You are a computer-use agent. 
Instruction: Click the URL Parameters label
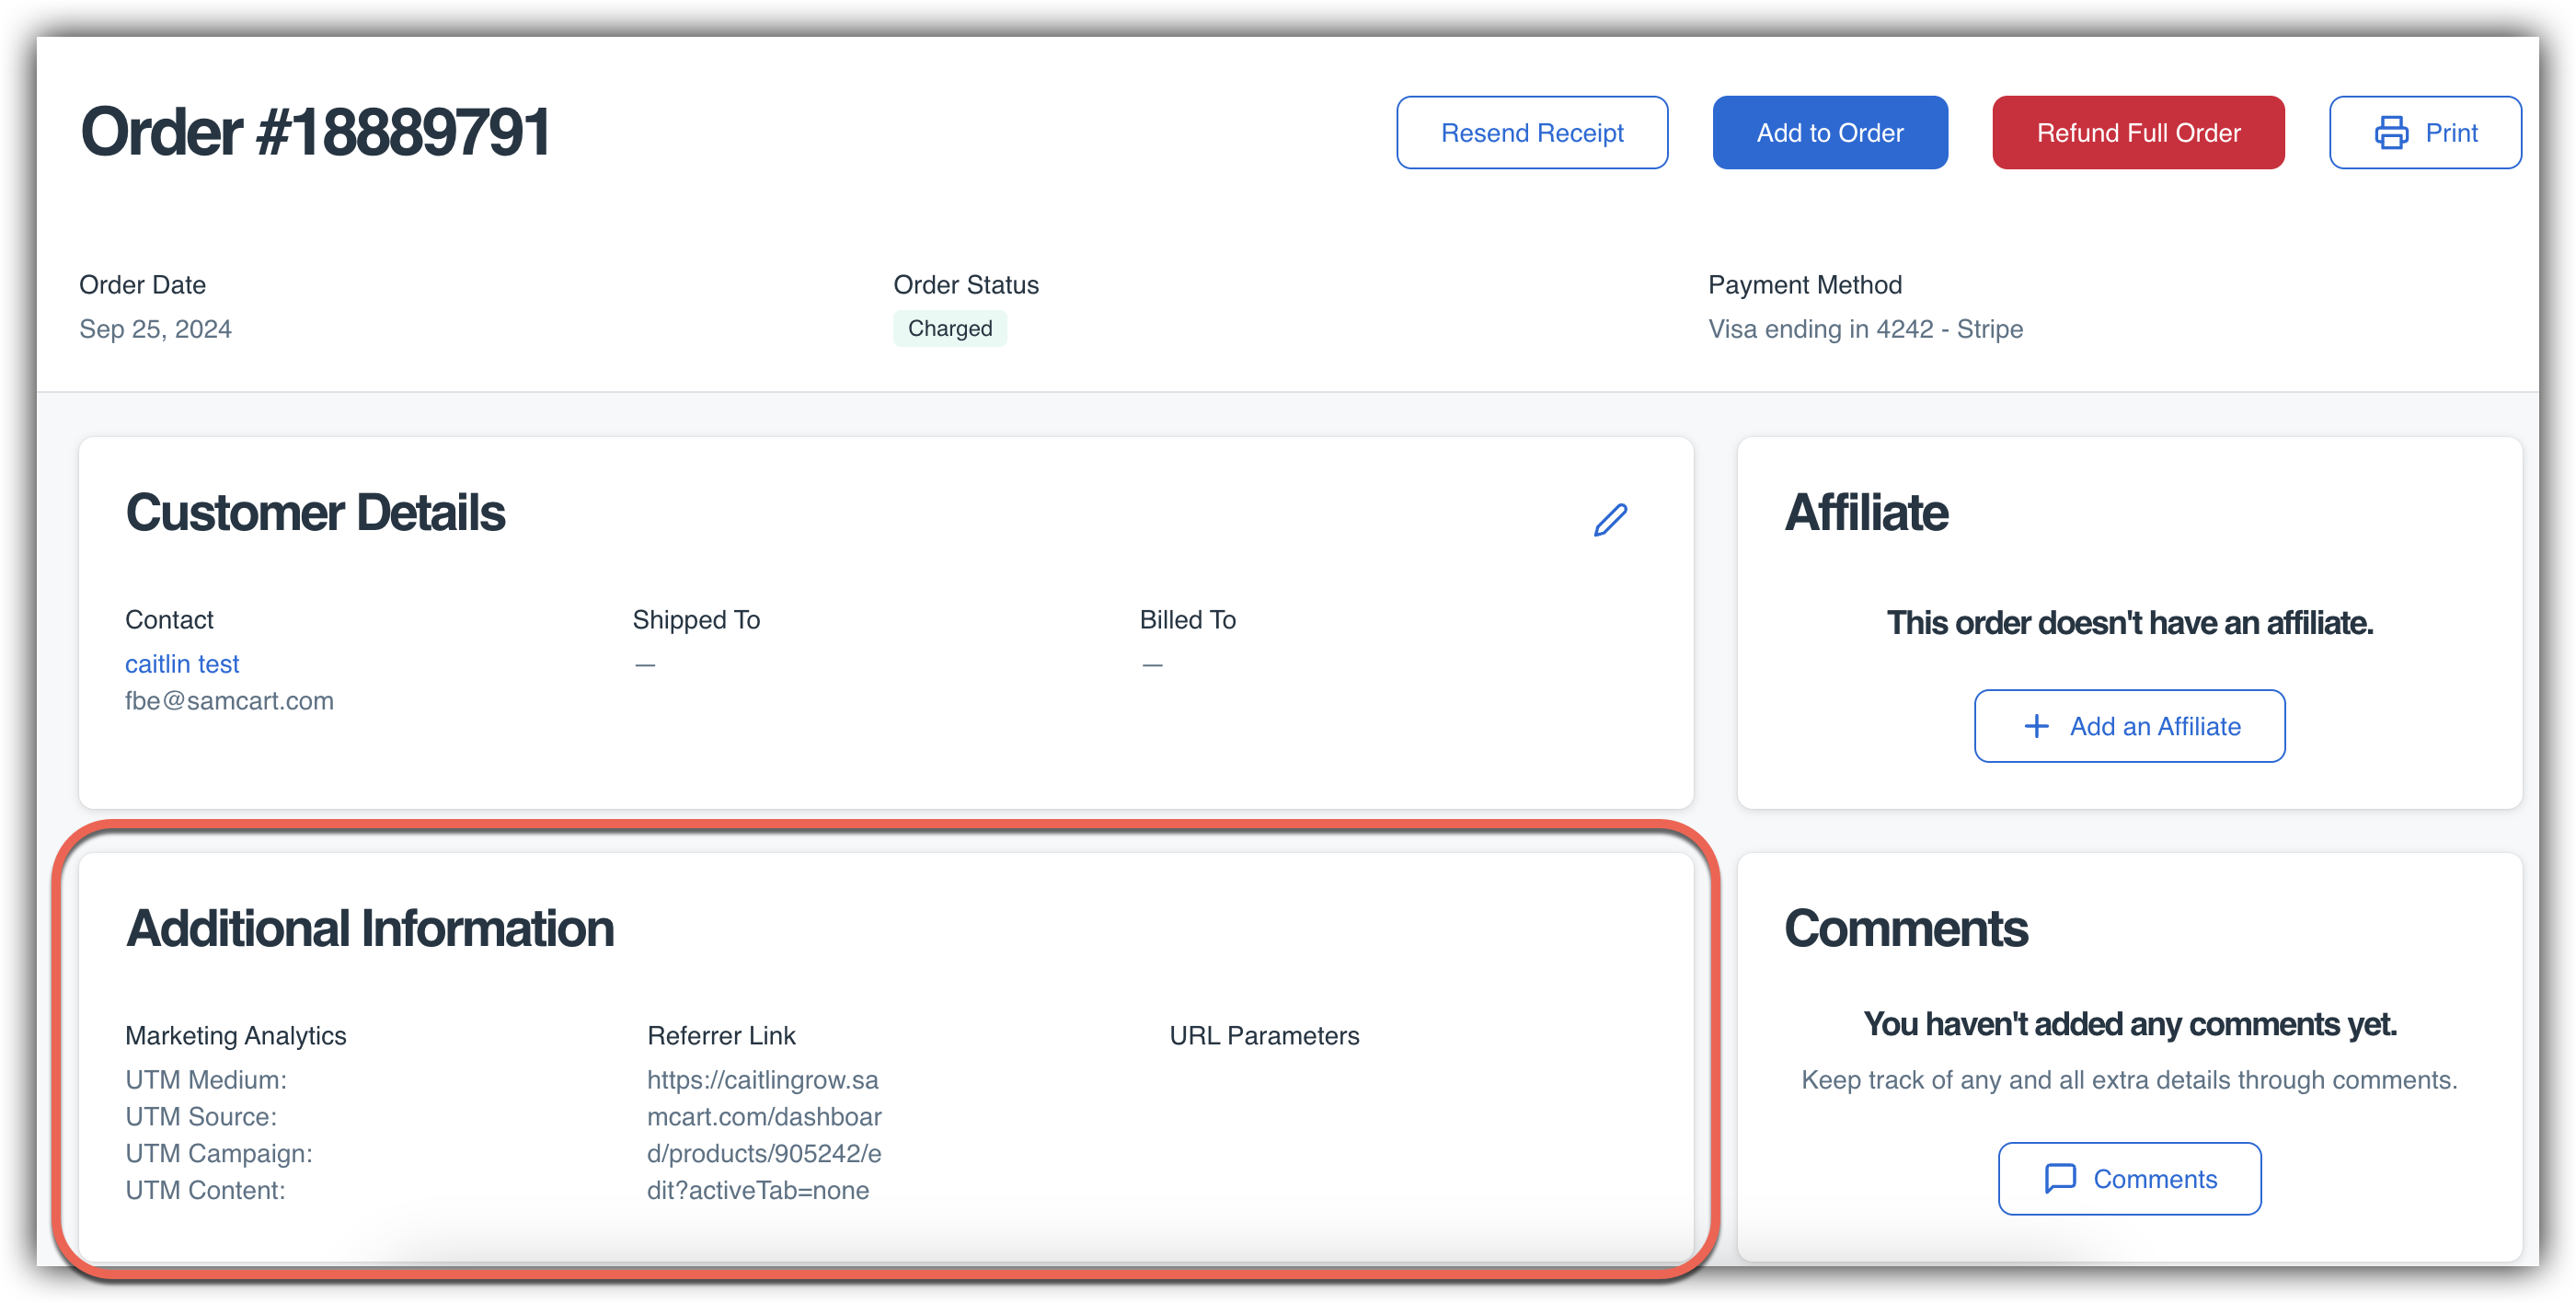click(1264, 1036)
